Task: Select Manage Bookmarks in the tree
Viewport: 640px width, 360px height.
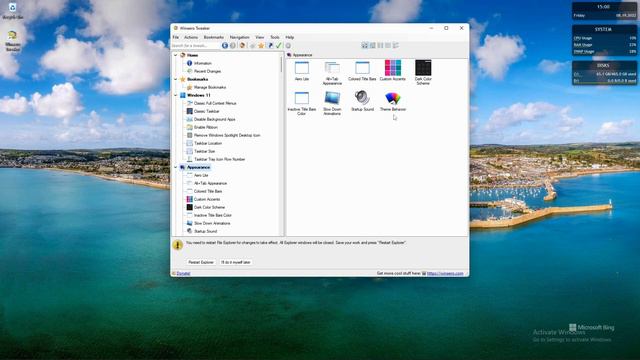Action: [x=210, y=87]
